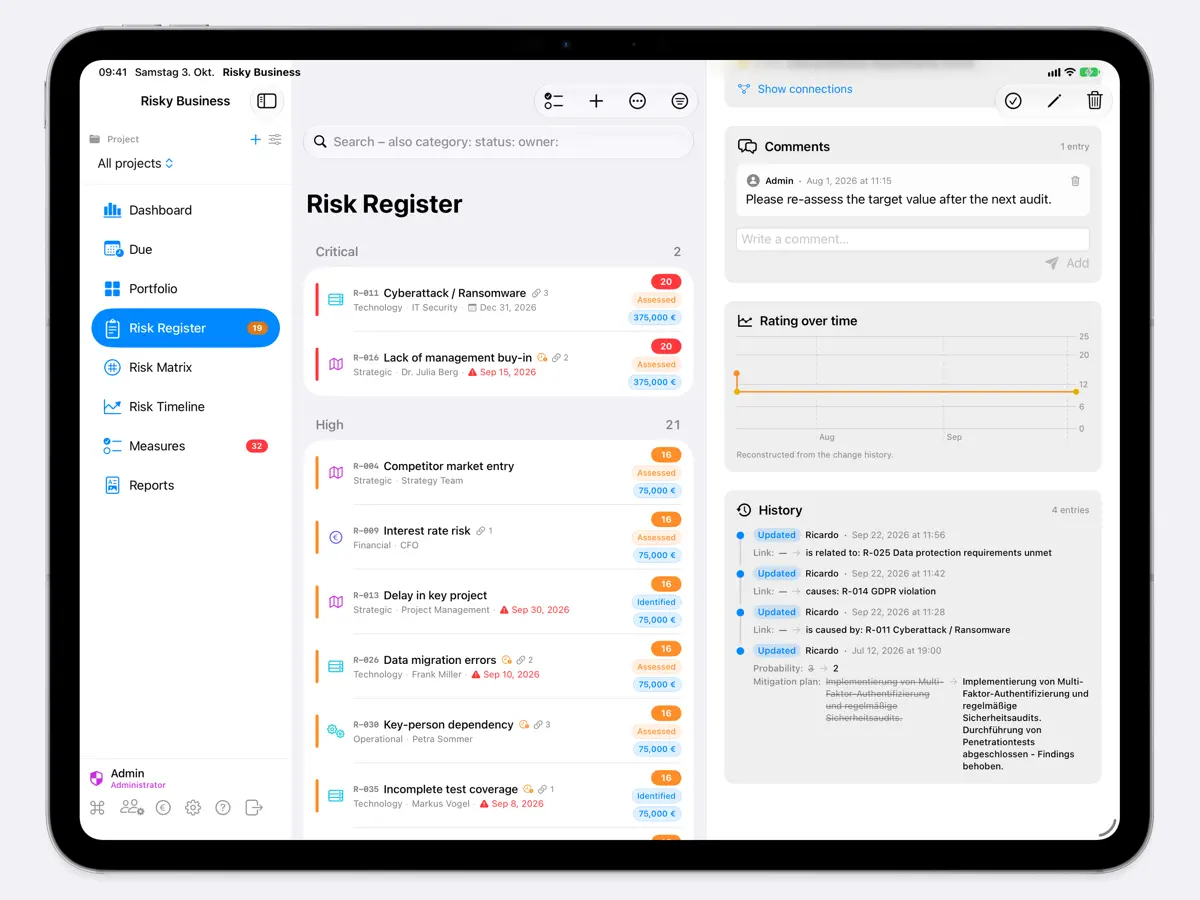Screen dimensions: 1200x900
Task: Open the sort and filter lines icon
Action: [680, 101]
